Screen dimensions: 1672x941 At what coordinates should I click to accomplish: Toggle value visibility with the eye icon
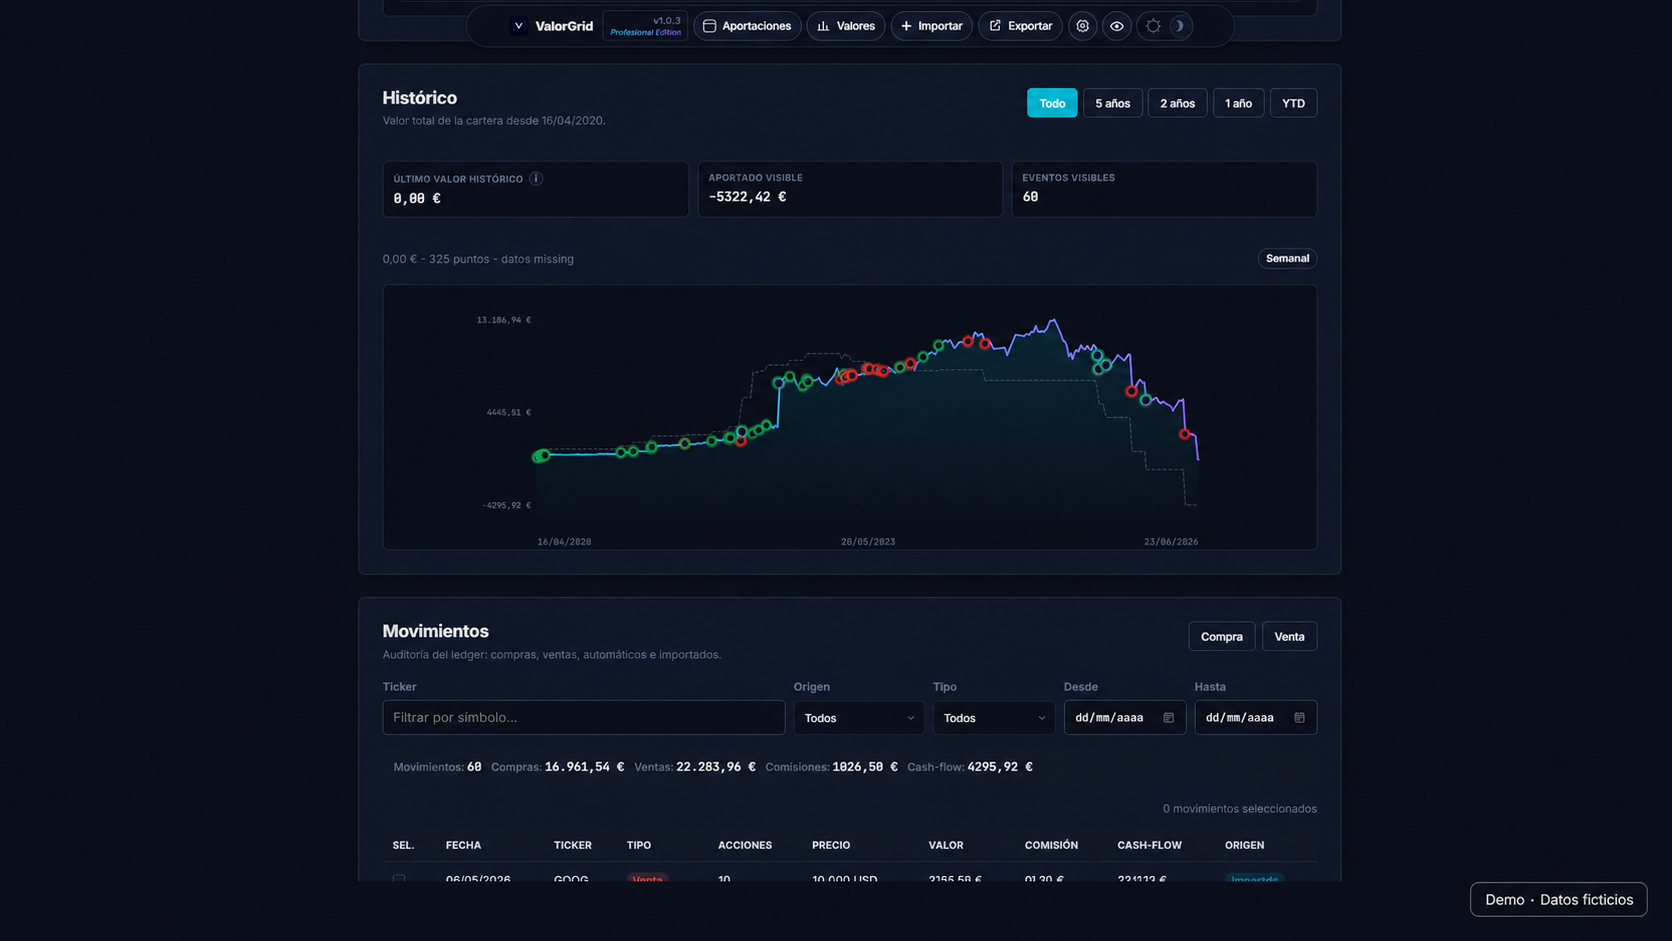1117,26
